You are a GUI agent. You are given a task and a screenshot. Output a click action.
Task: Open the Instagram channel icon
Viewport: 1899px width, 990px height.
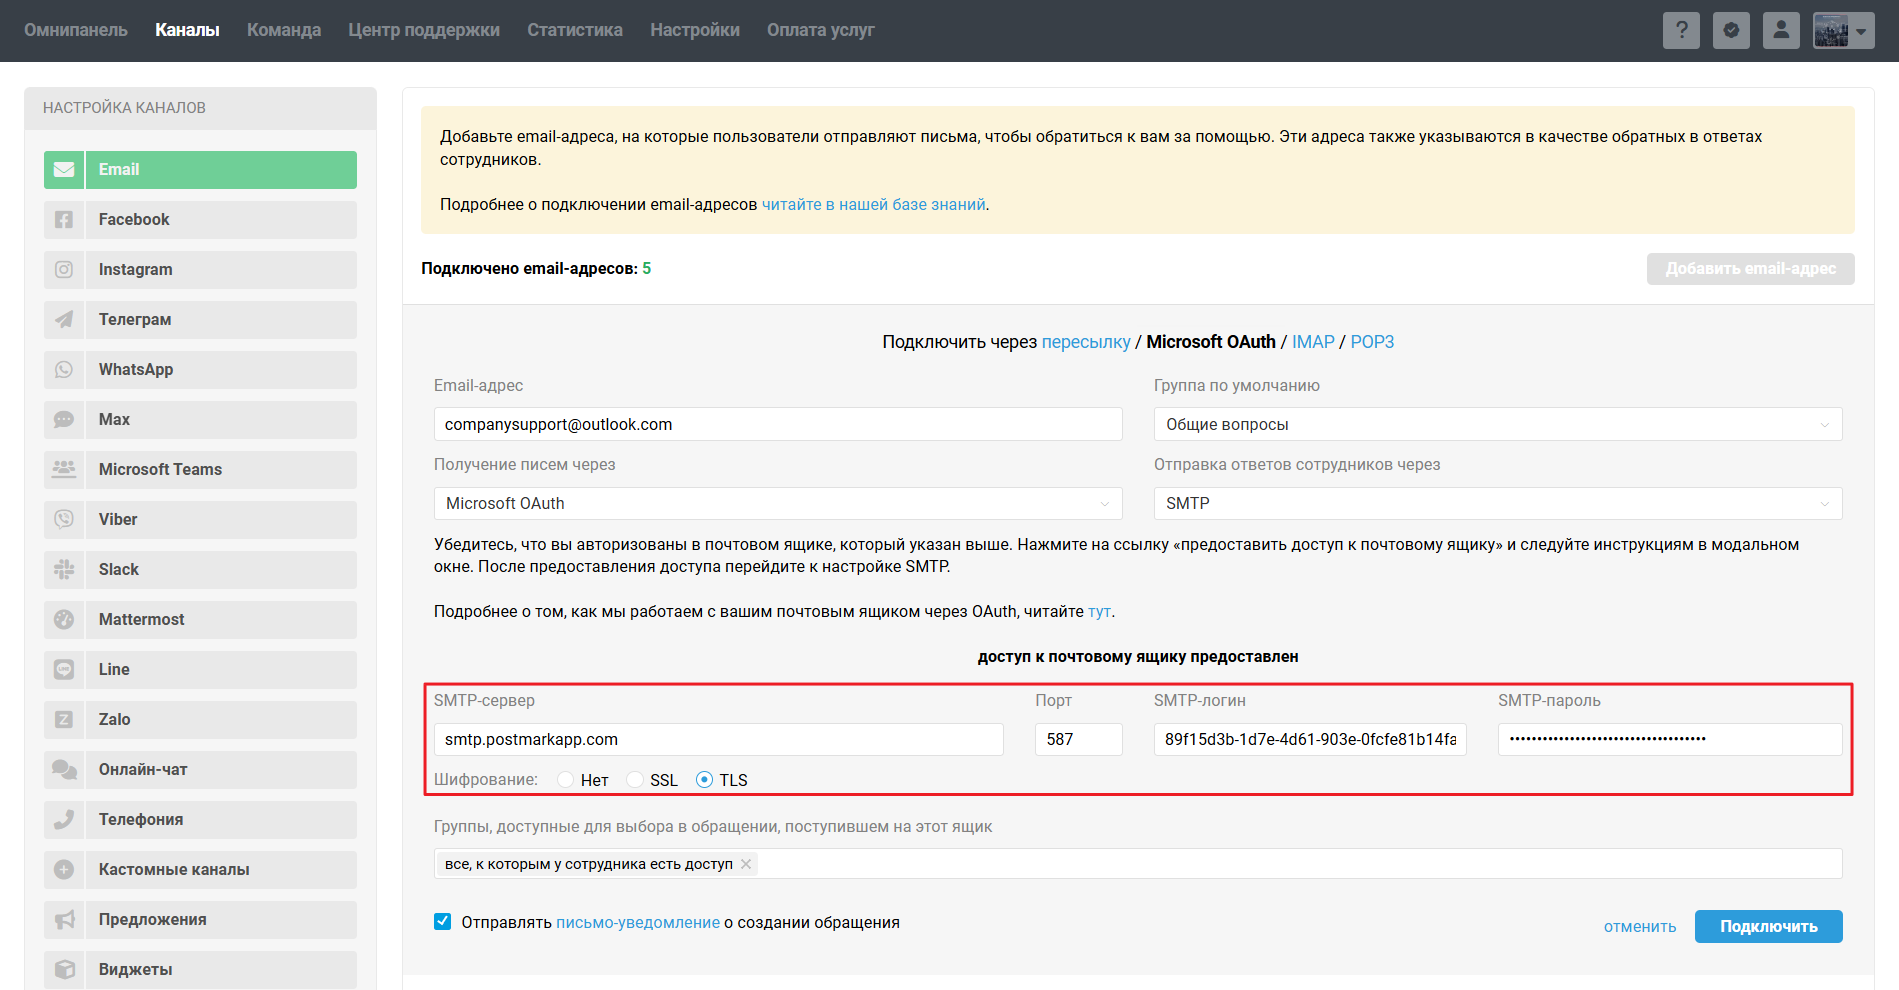click(x=64, y=270)
